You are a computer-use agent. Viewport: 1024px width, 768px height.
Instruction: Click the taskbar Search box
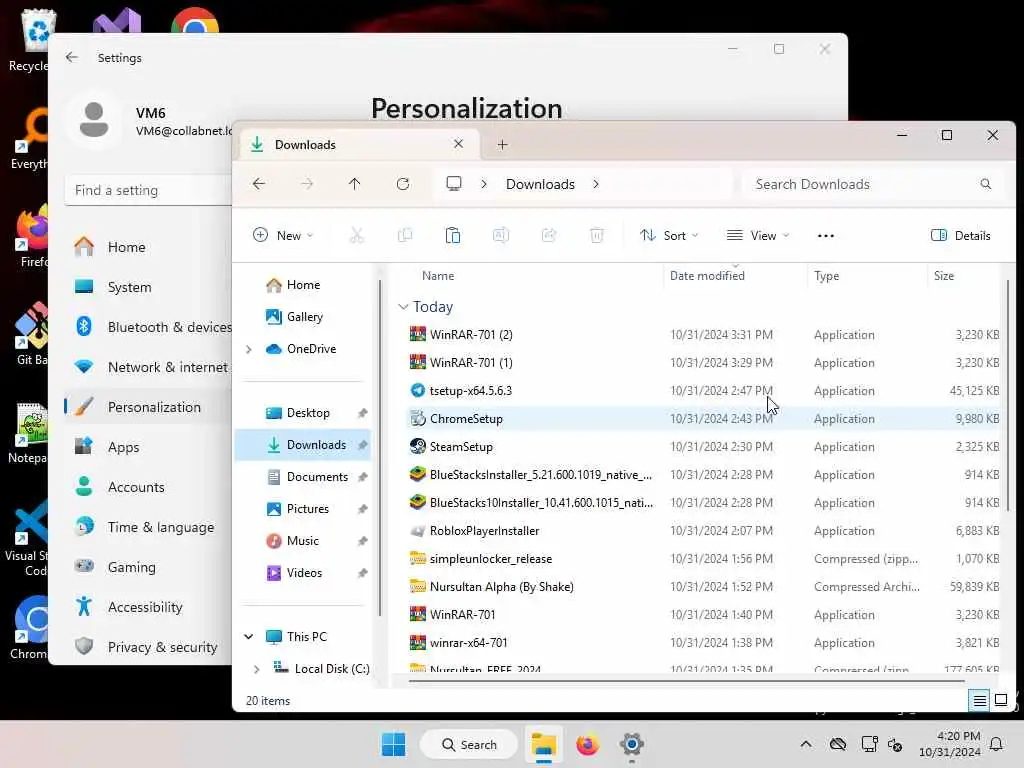(x=469, y=744)
